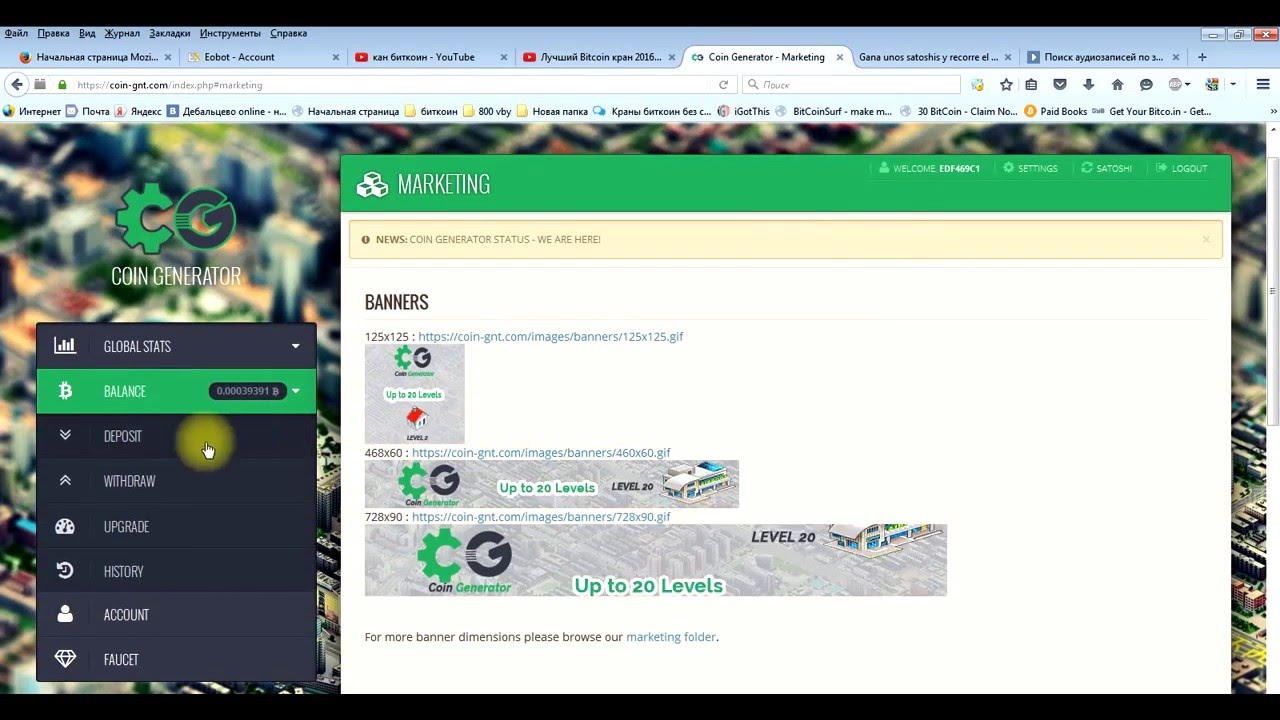The height and width of the screenshot is (720, 1280).
Task: Click the Marketing cubes header icon
Action: (372, 184)
